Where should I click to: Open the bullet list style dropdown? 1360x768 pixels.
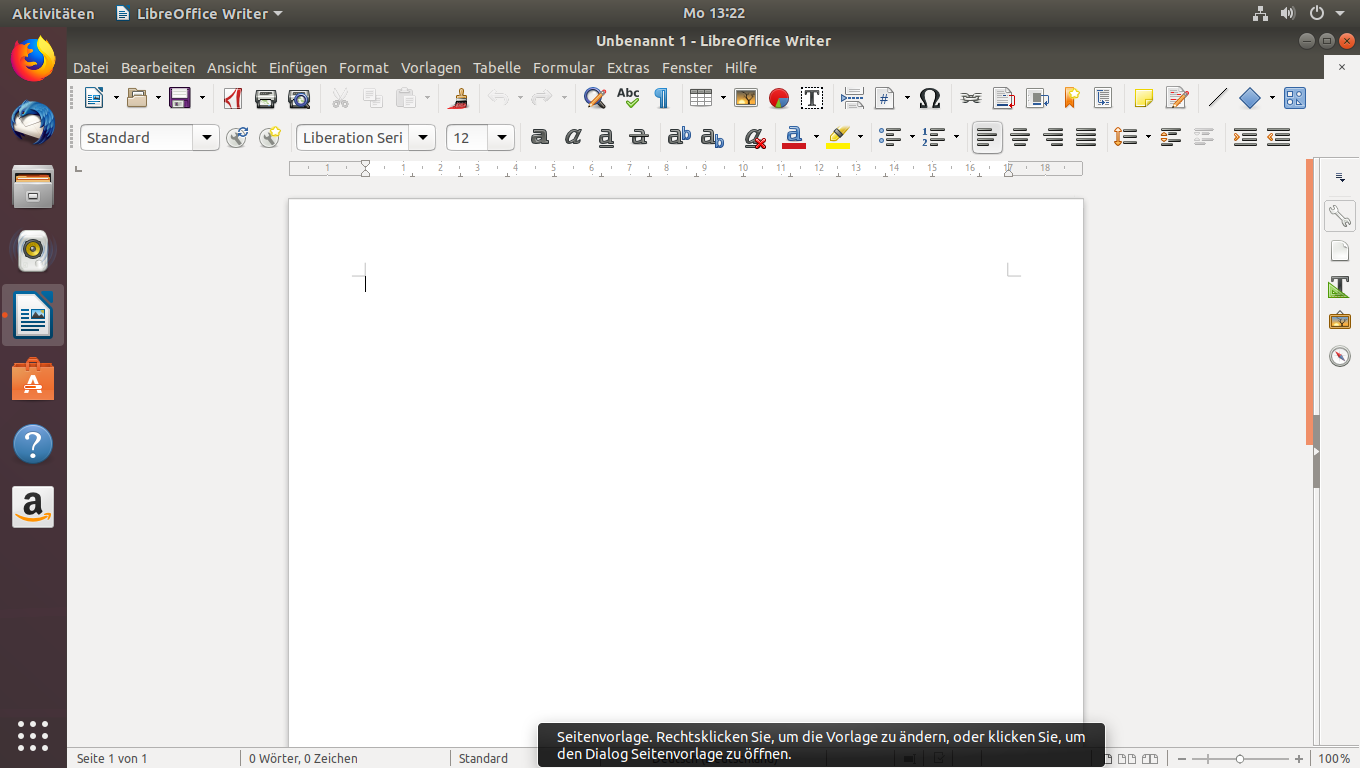pos(912,137)
